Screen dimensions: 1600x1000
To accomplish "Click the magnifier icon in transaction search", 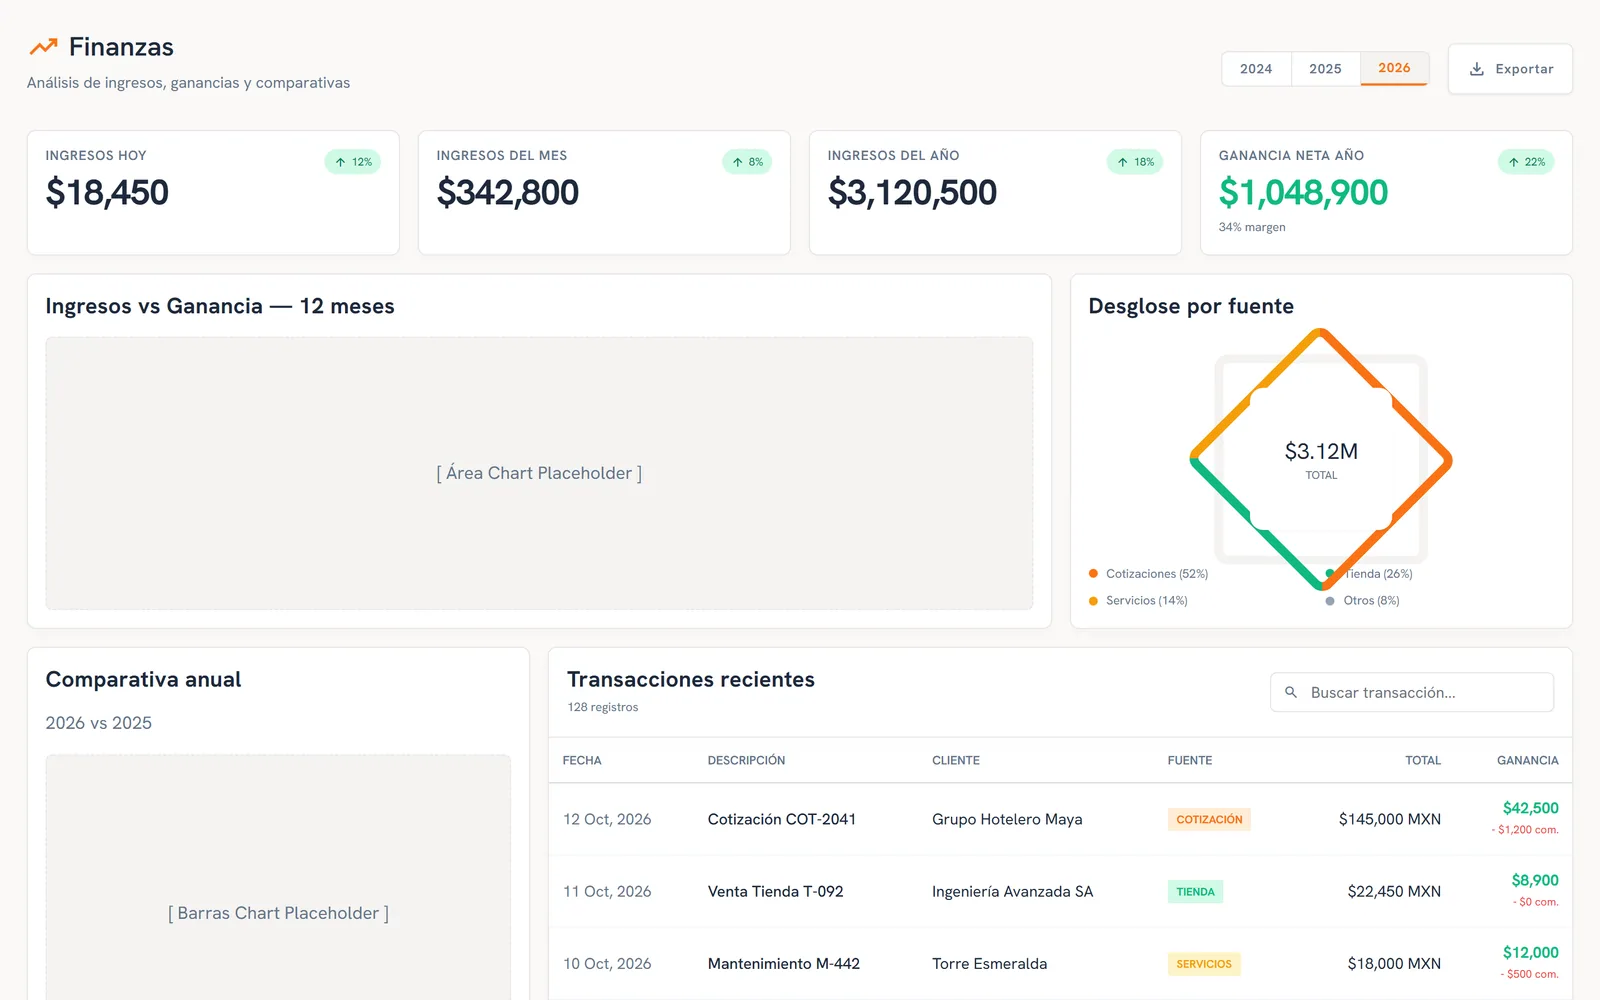I will click(1291, 692).
